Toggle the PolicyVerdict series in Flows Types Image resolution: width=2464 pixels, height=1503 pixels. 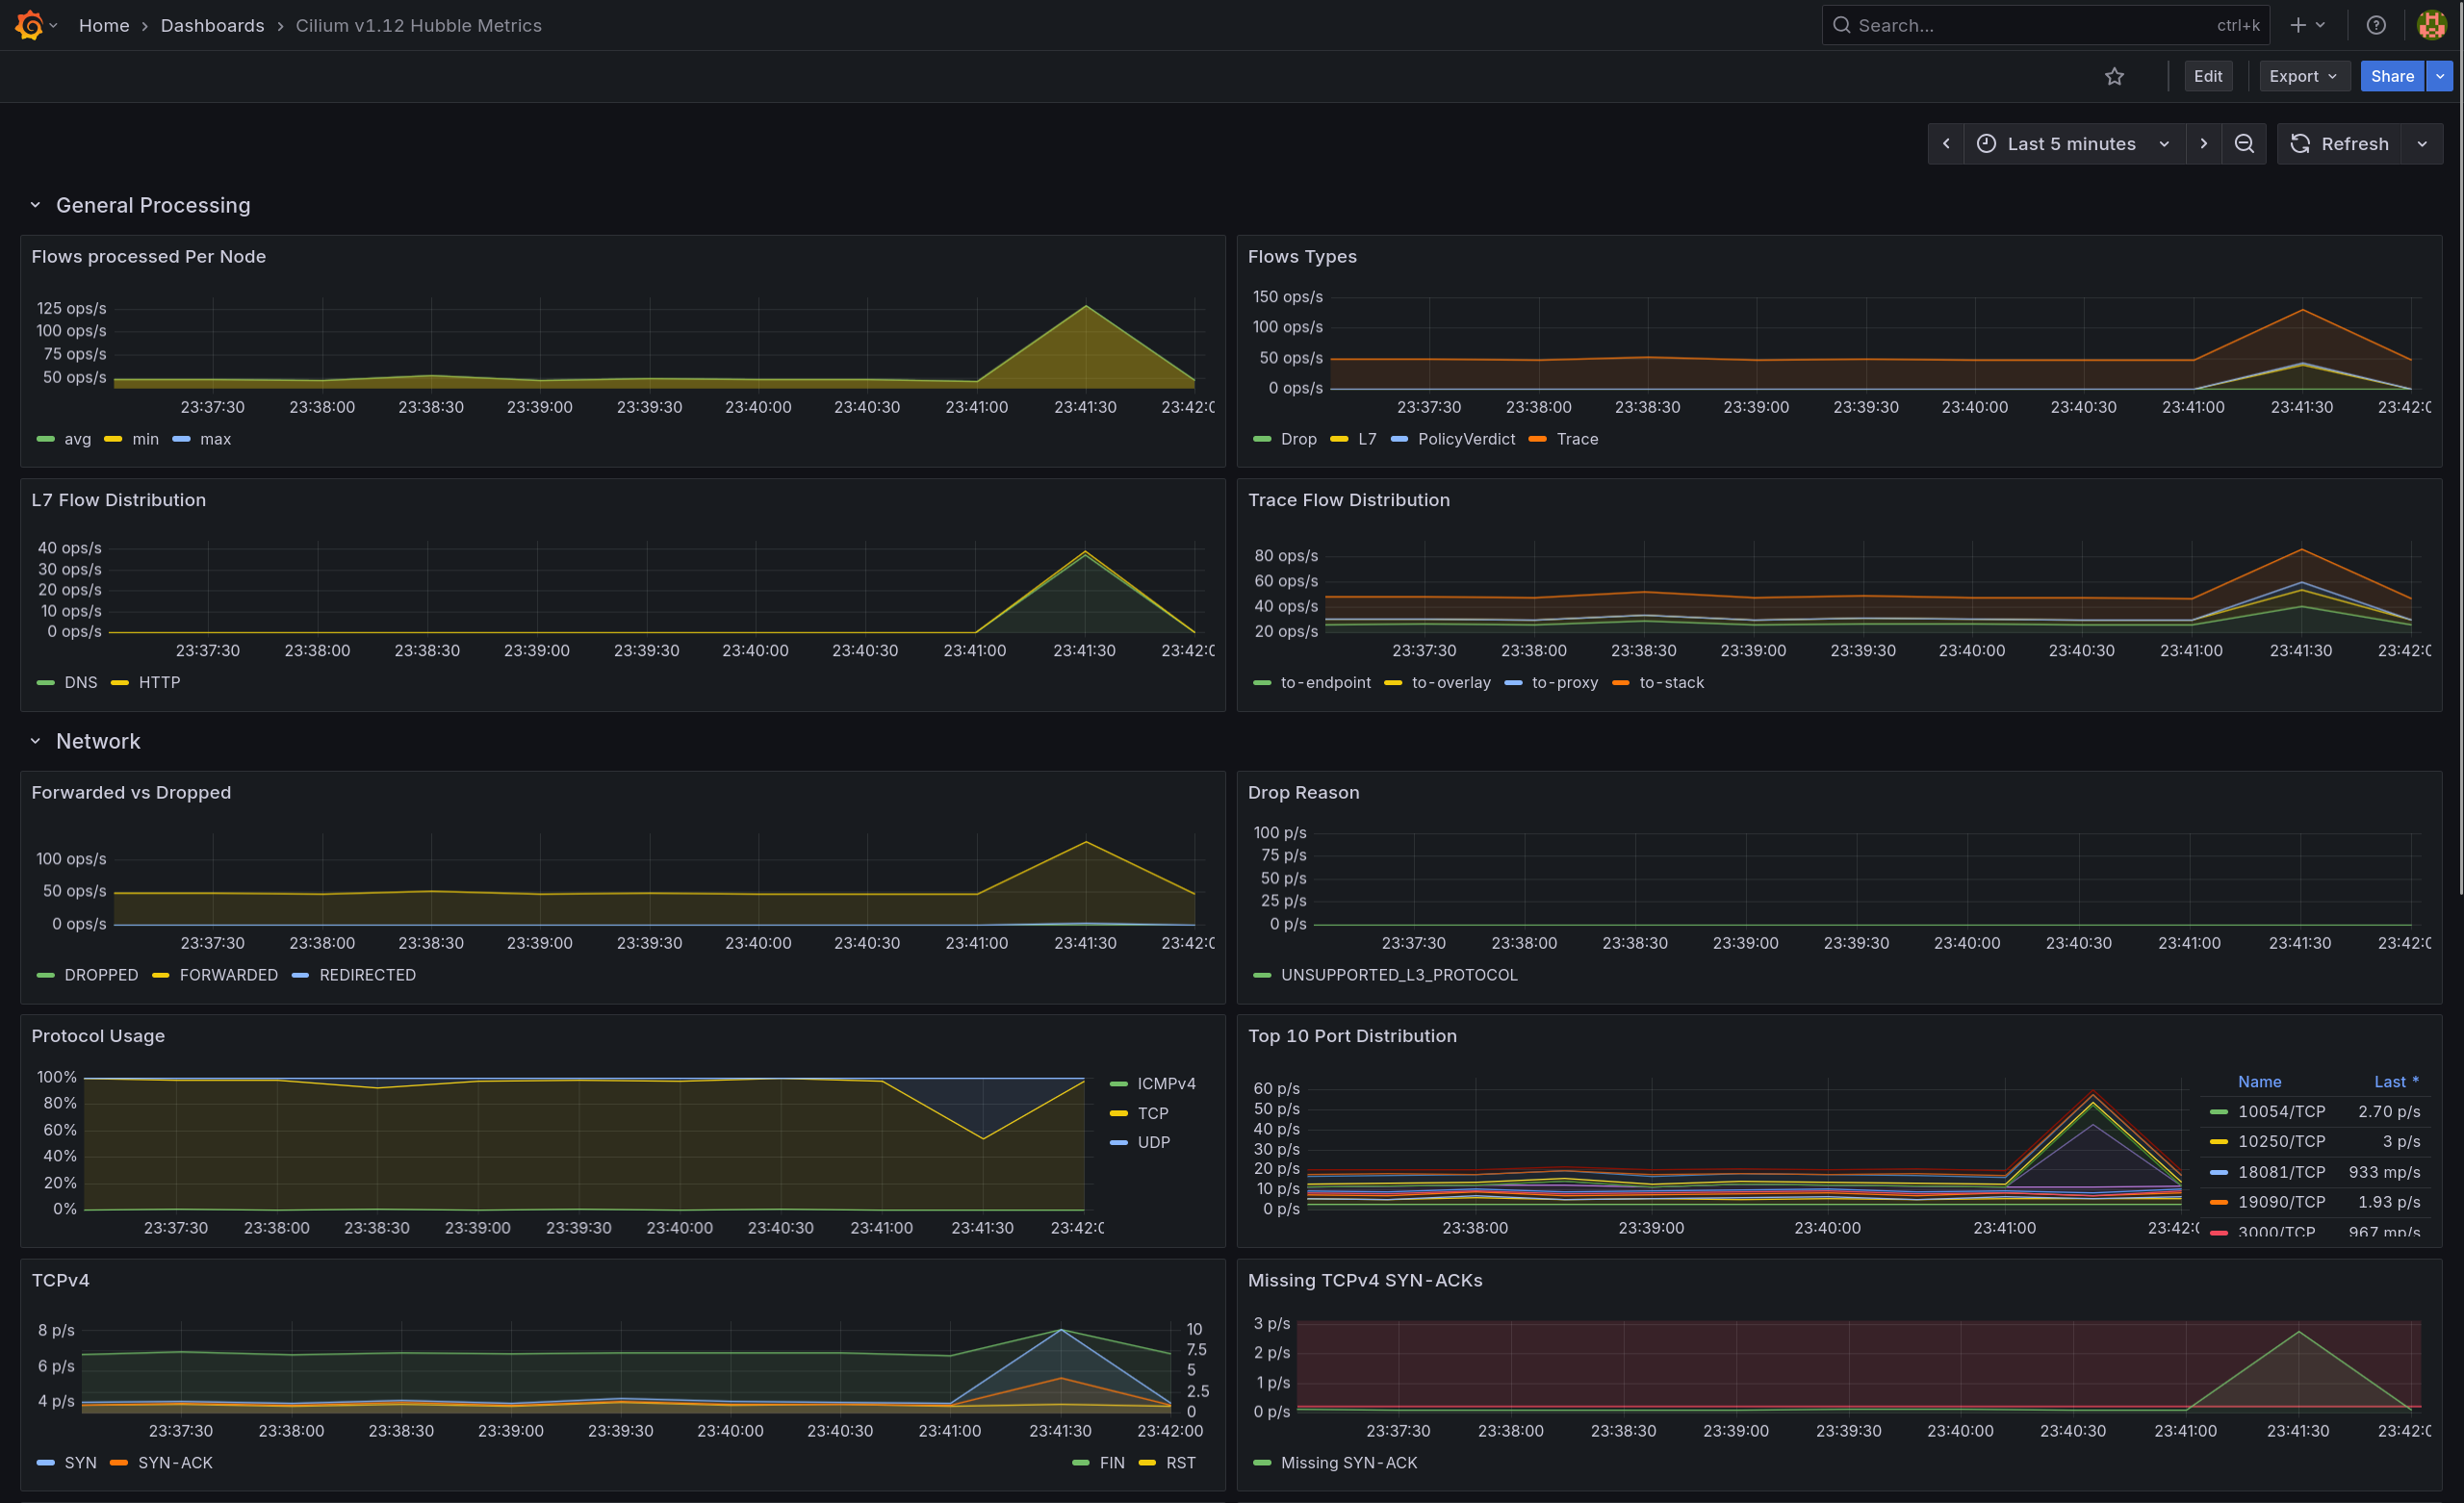1465,439
